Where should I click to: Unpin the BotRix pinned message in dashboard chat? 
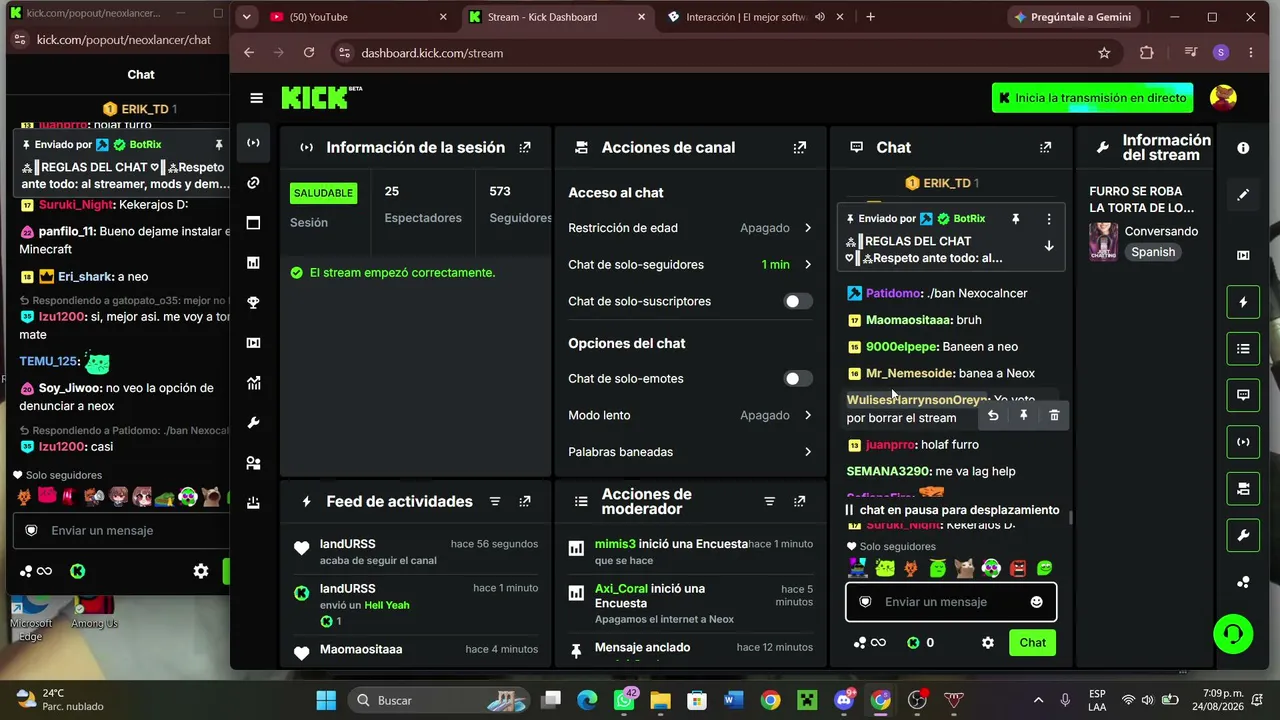pos(1015,219)
